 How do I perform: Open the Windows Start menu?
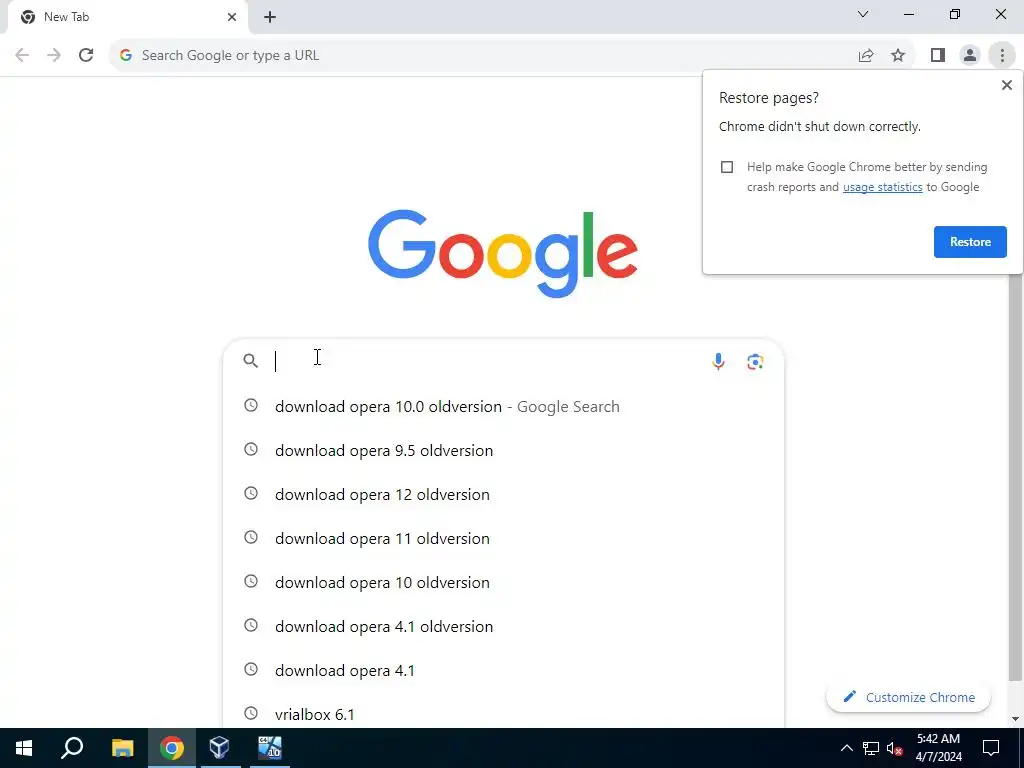click(24, 748)
